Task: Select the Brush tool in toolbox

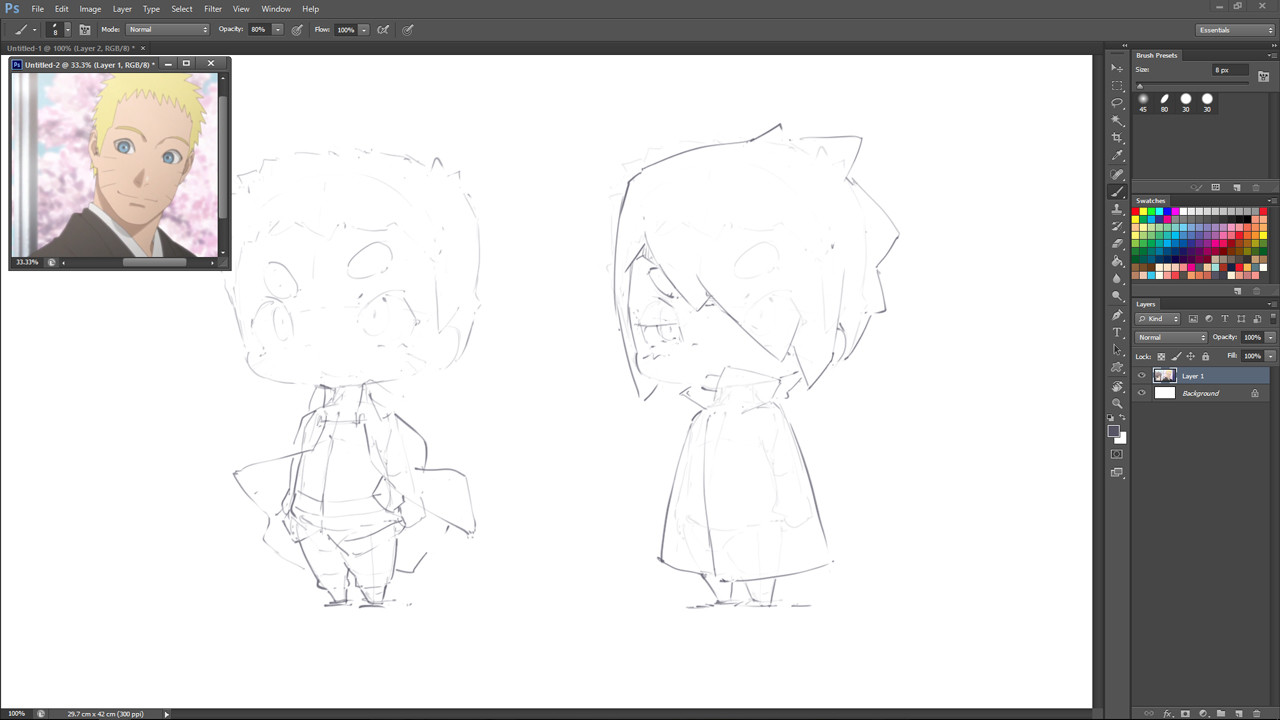Action: [1117, 191]
